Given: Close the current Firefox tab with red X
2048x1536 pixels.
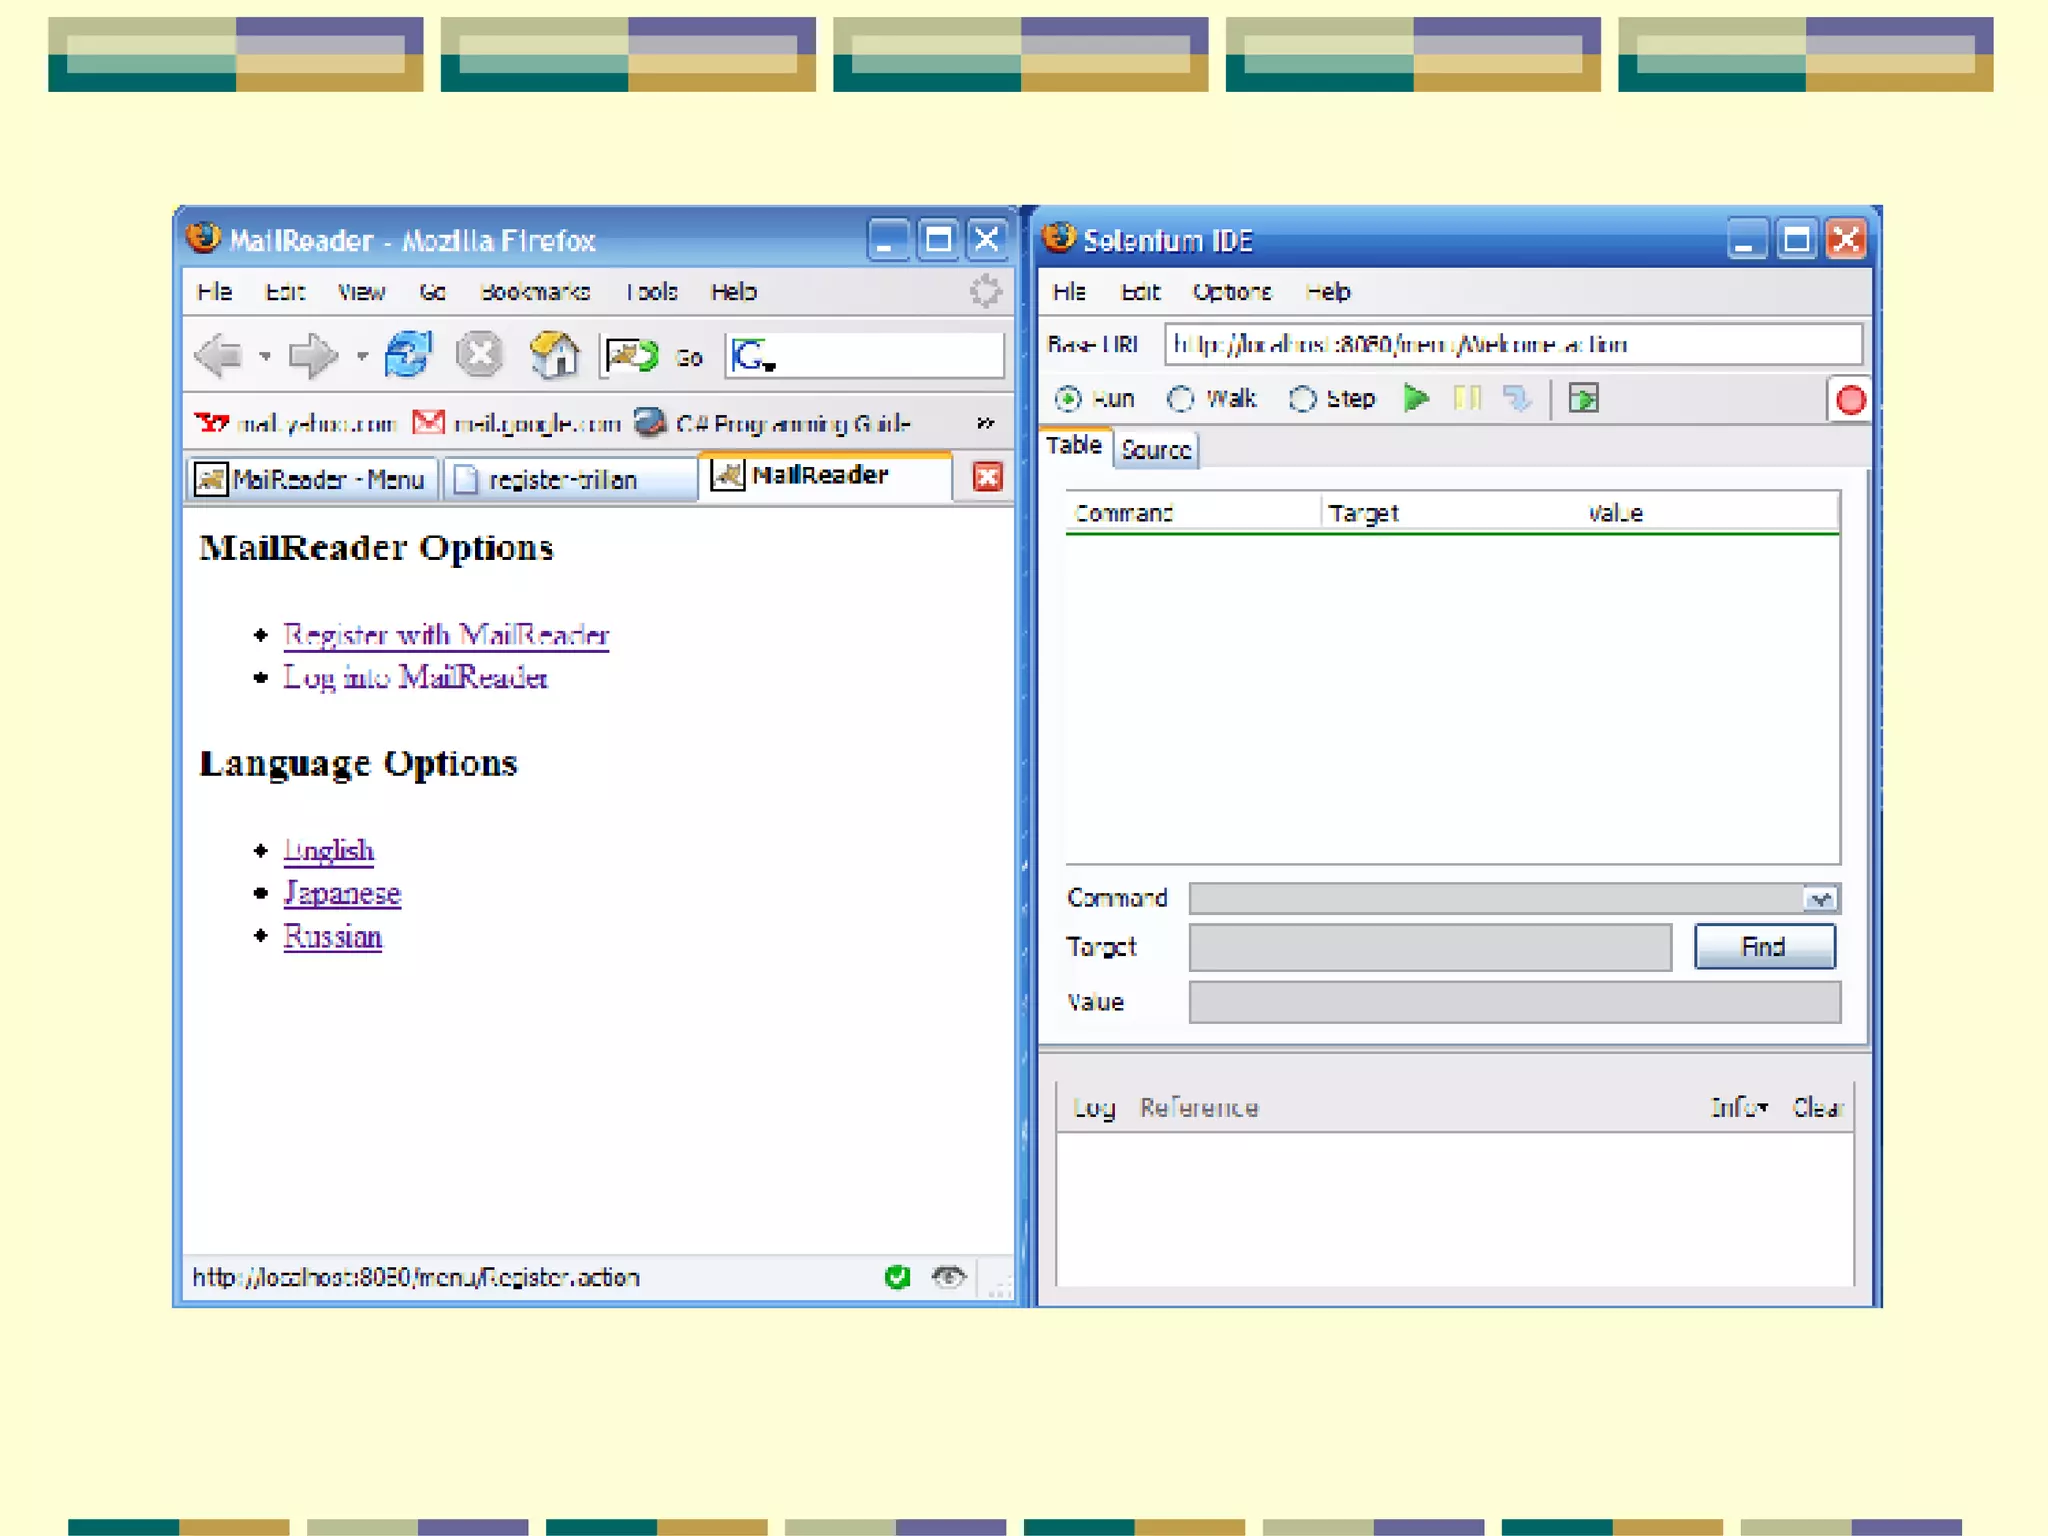Looking at the screenshot, I should (x=986, y=477).
